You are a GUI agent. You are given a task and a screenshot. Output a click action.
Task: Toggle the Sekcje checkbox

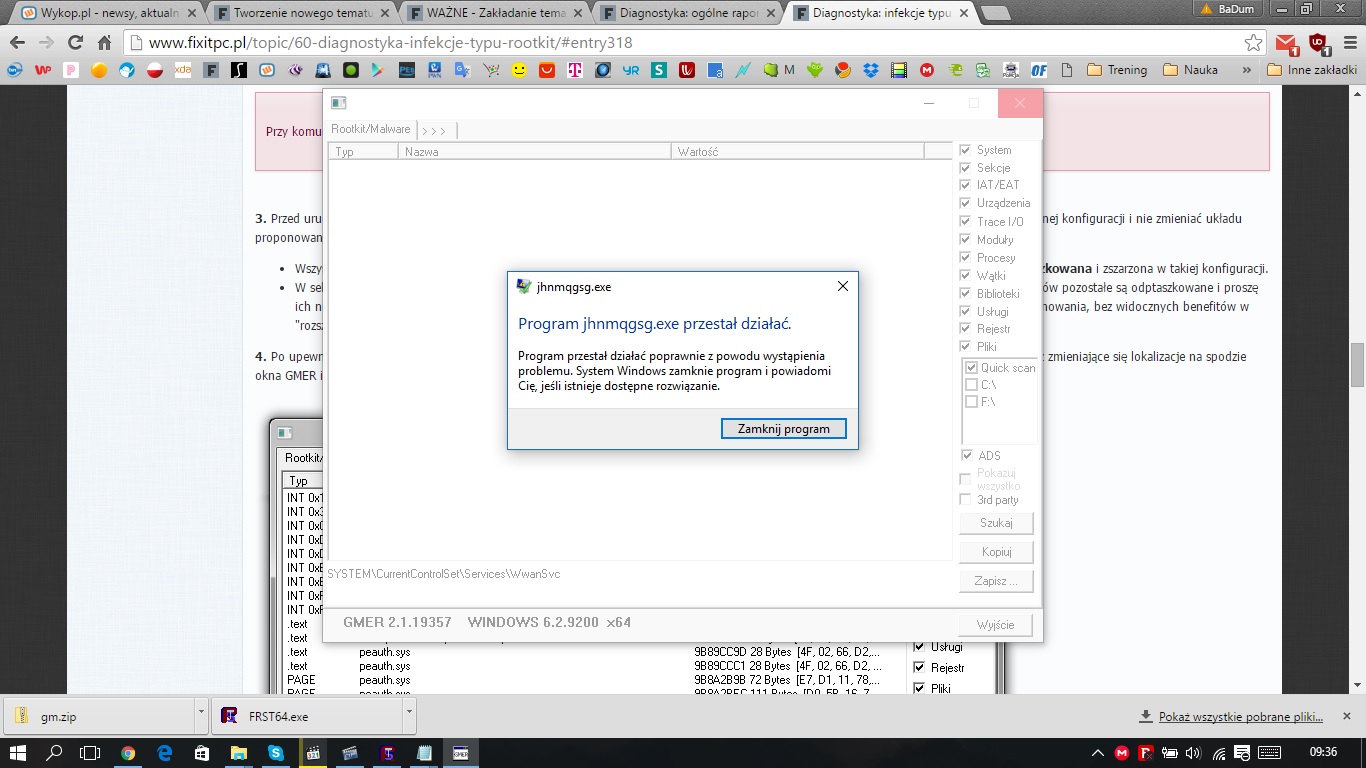965,168
